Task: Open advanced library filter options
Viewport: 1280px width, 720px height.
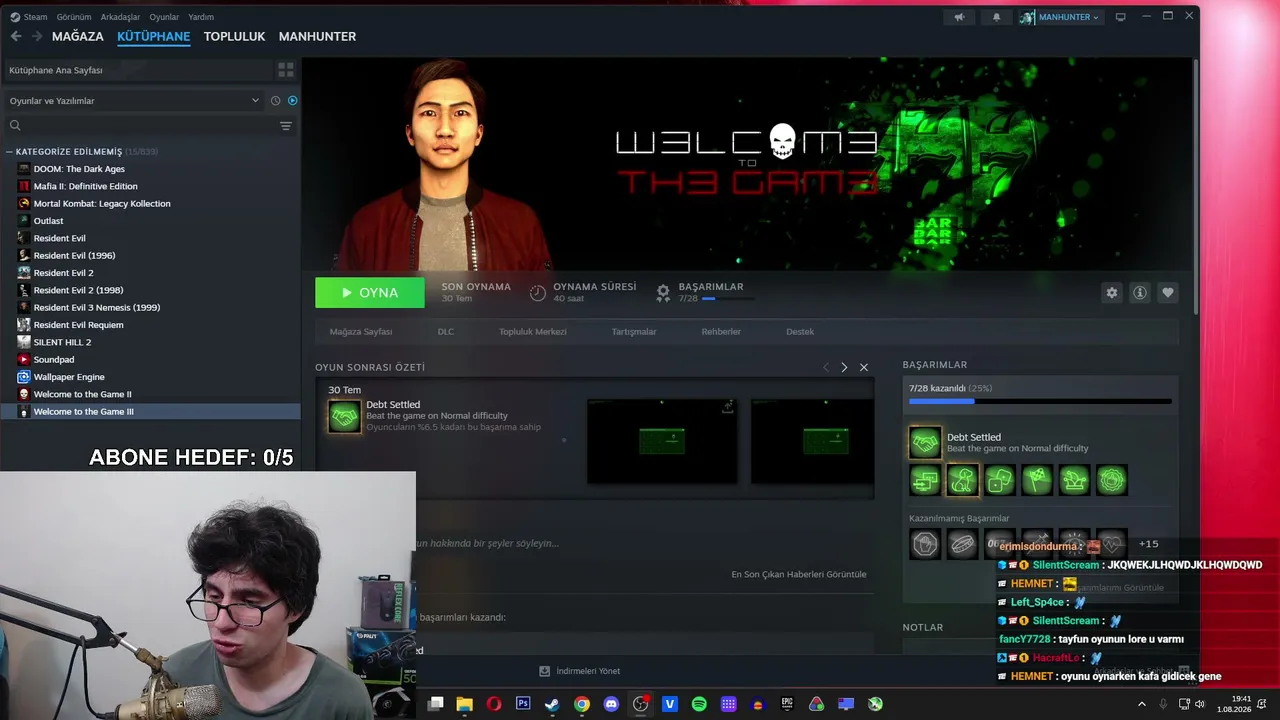Action: (286, 125)
